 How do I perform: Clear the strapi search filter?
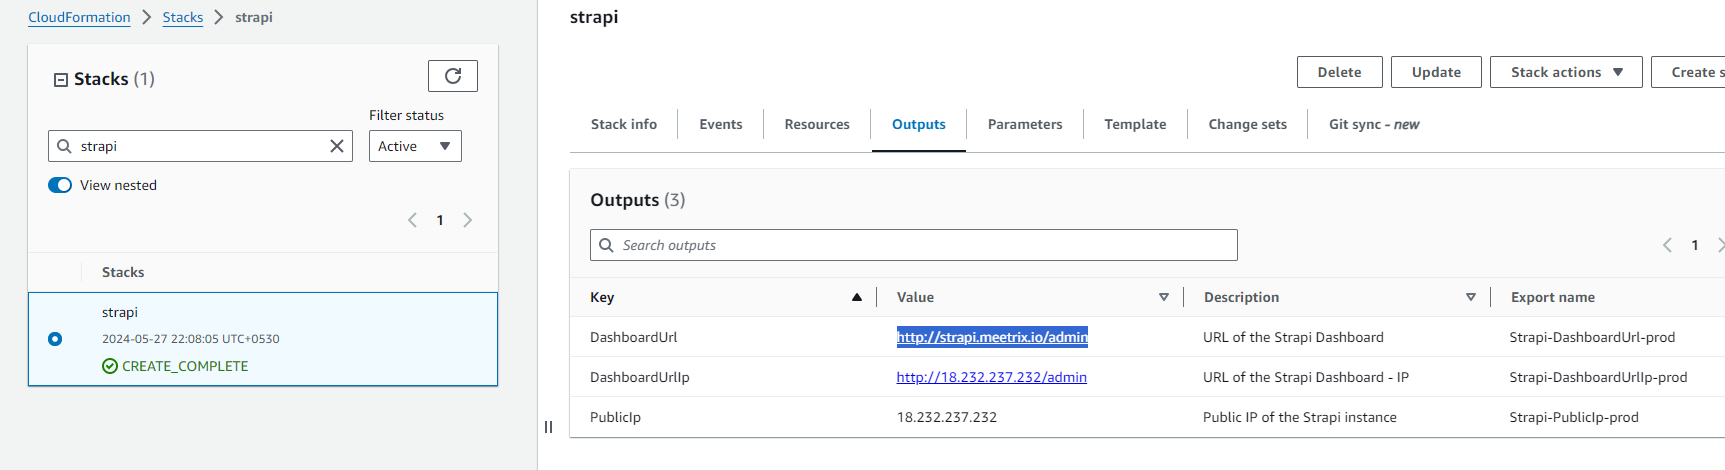337,146
